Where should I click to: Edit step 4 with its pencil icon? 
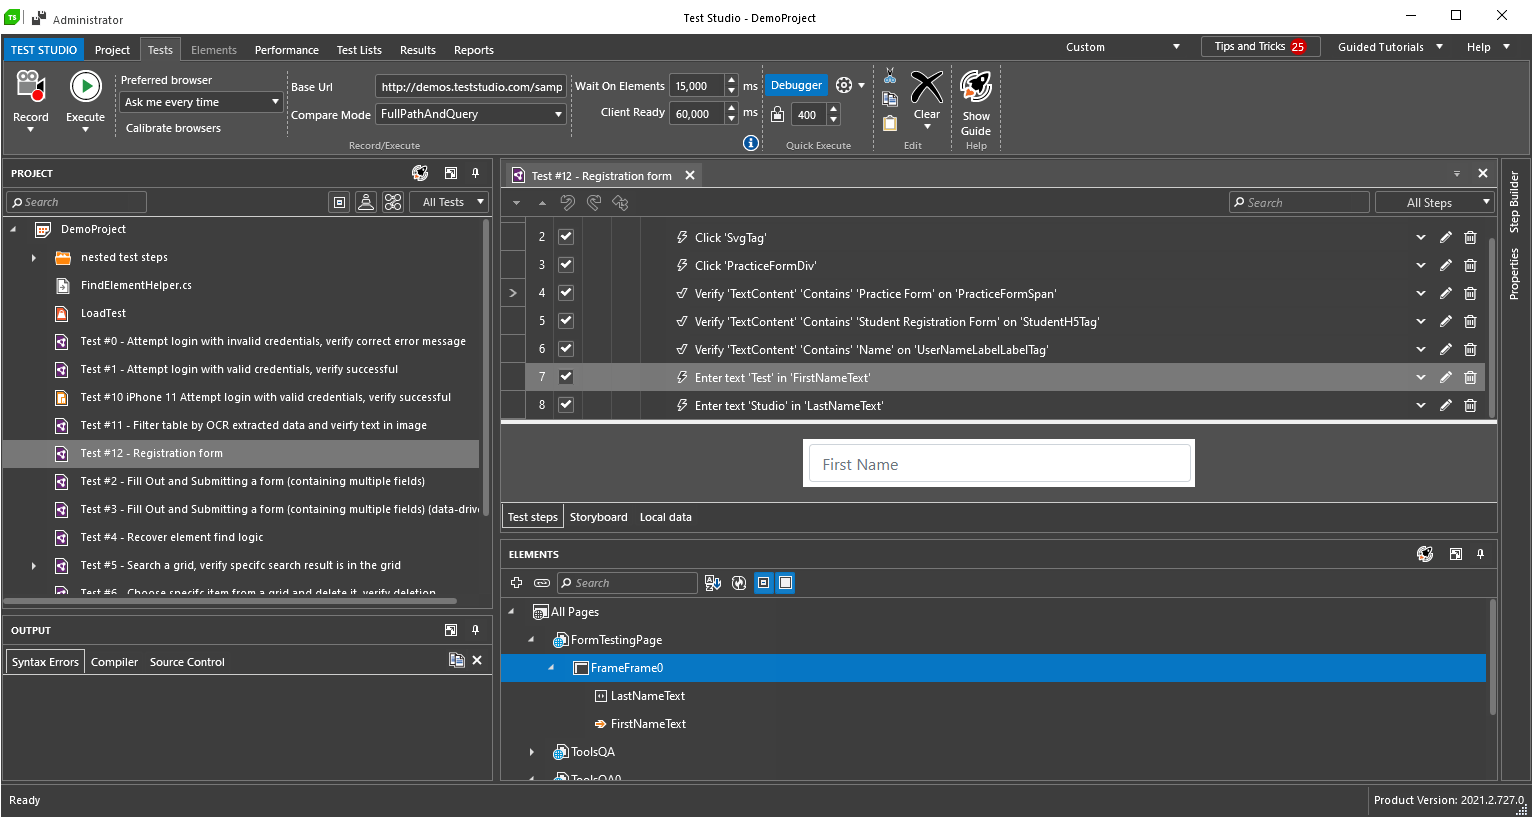(x=1445, y=293)
